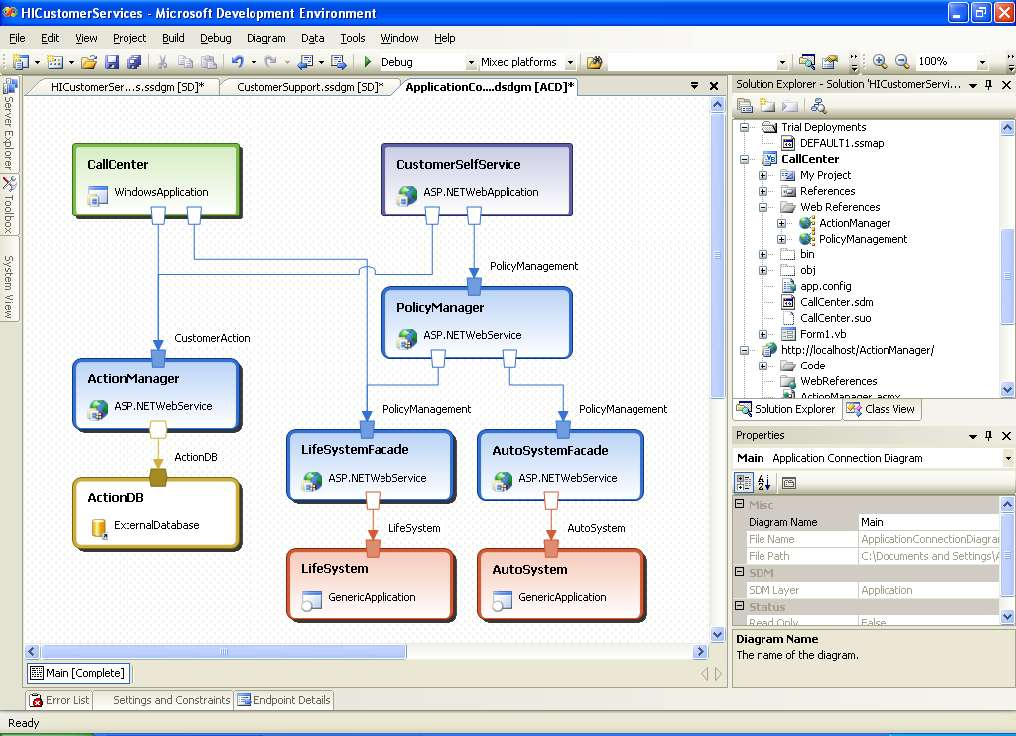Pin the Solution Explorer panel

pyautogui.click(x=989, y=85)
